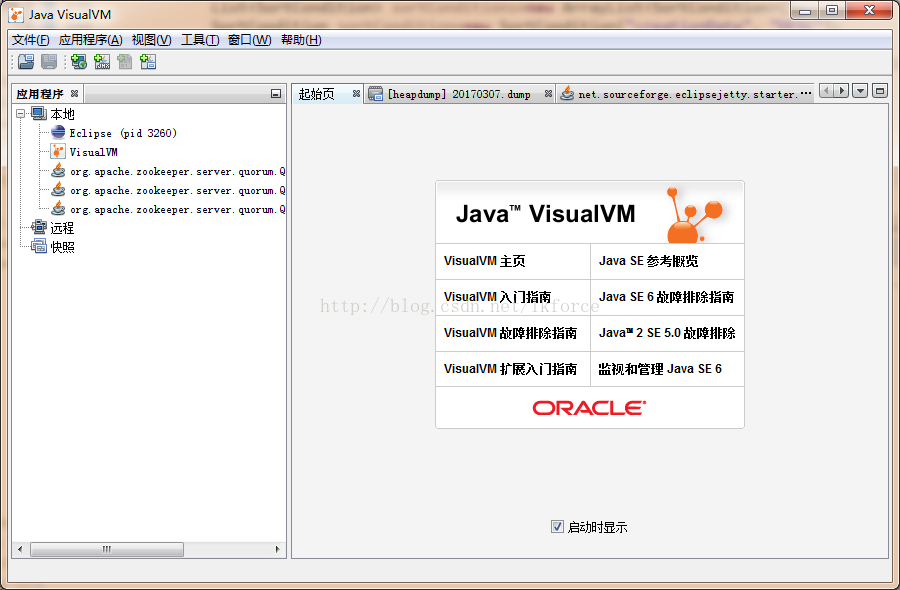Screen dimensions: 900x590
Task: Click the horizontal scrollbar right arrow
Action: 277,549
